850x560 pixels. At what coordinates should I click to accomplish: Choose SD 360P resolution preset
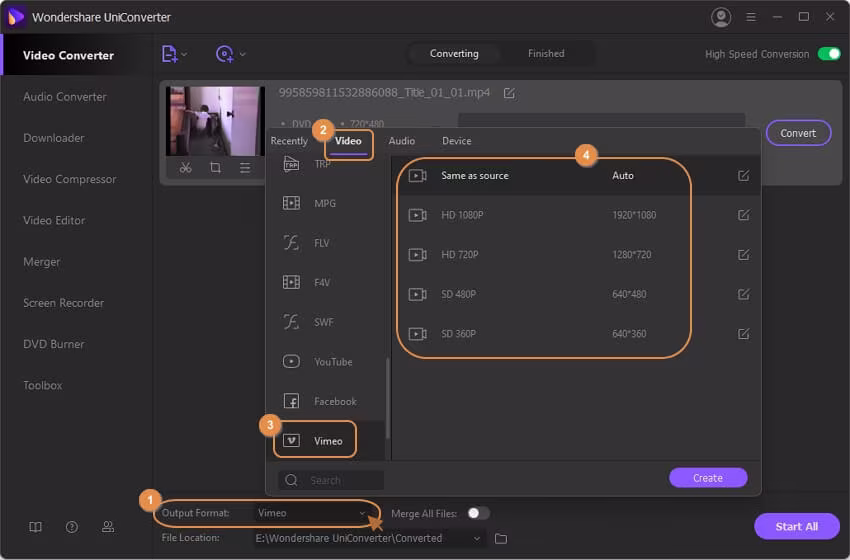[x=576, y=334]
